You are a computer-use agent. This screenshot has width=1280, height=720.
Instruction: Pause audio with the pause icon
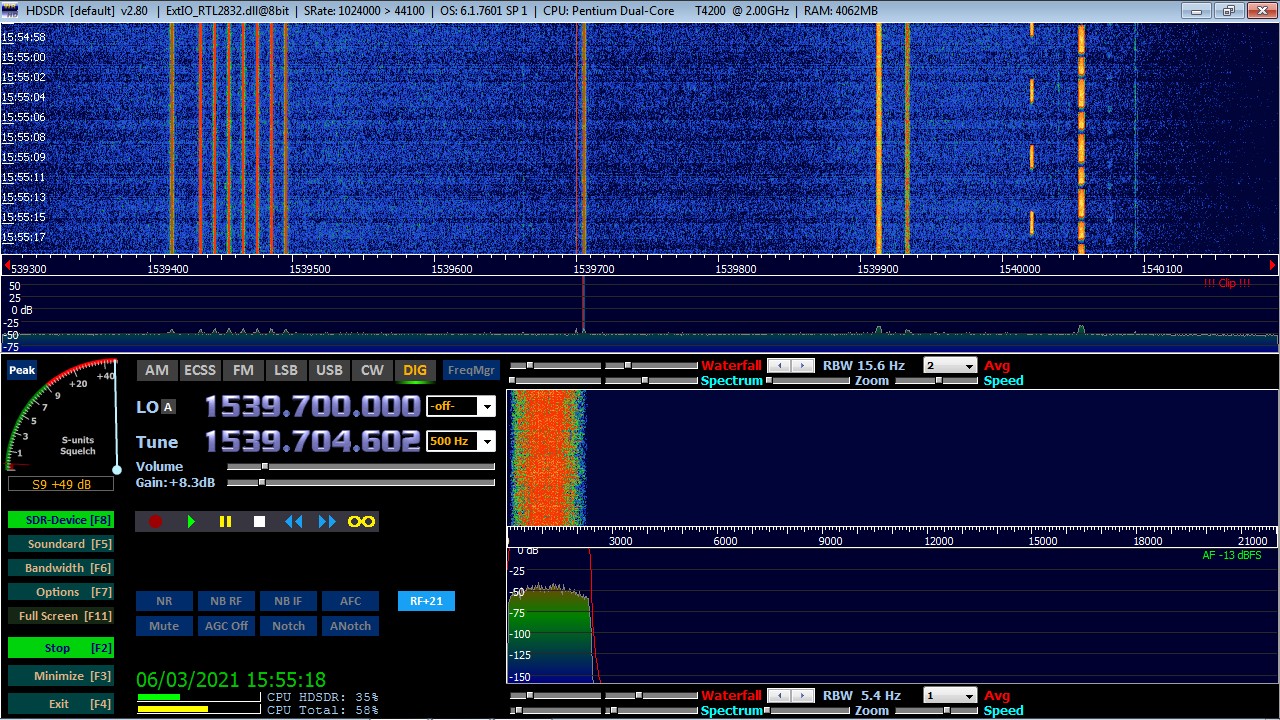[x=225, y=520]
